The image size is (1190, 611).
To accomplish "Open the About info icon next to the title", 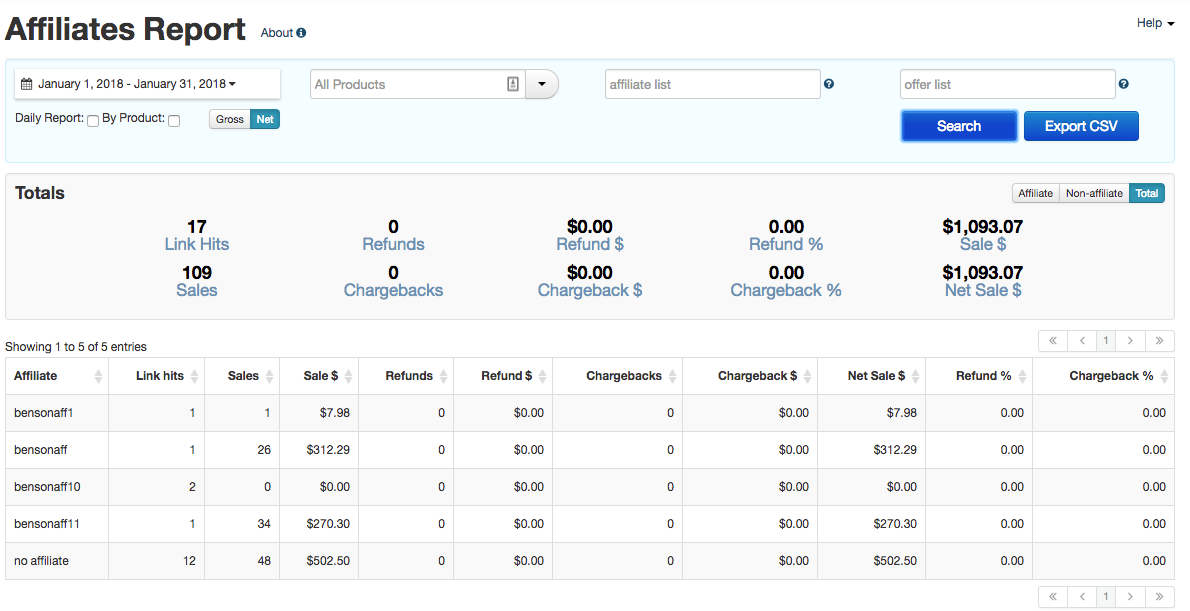I will point(304,32).
